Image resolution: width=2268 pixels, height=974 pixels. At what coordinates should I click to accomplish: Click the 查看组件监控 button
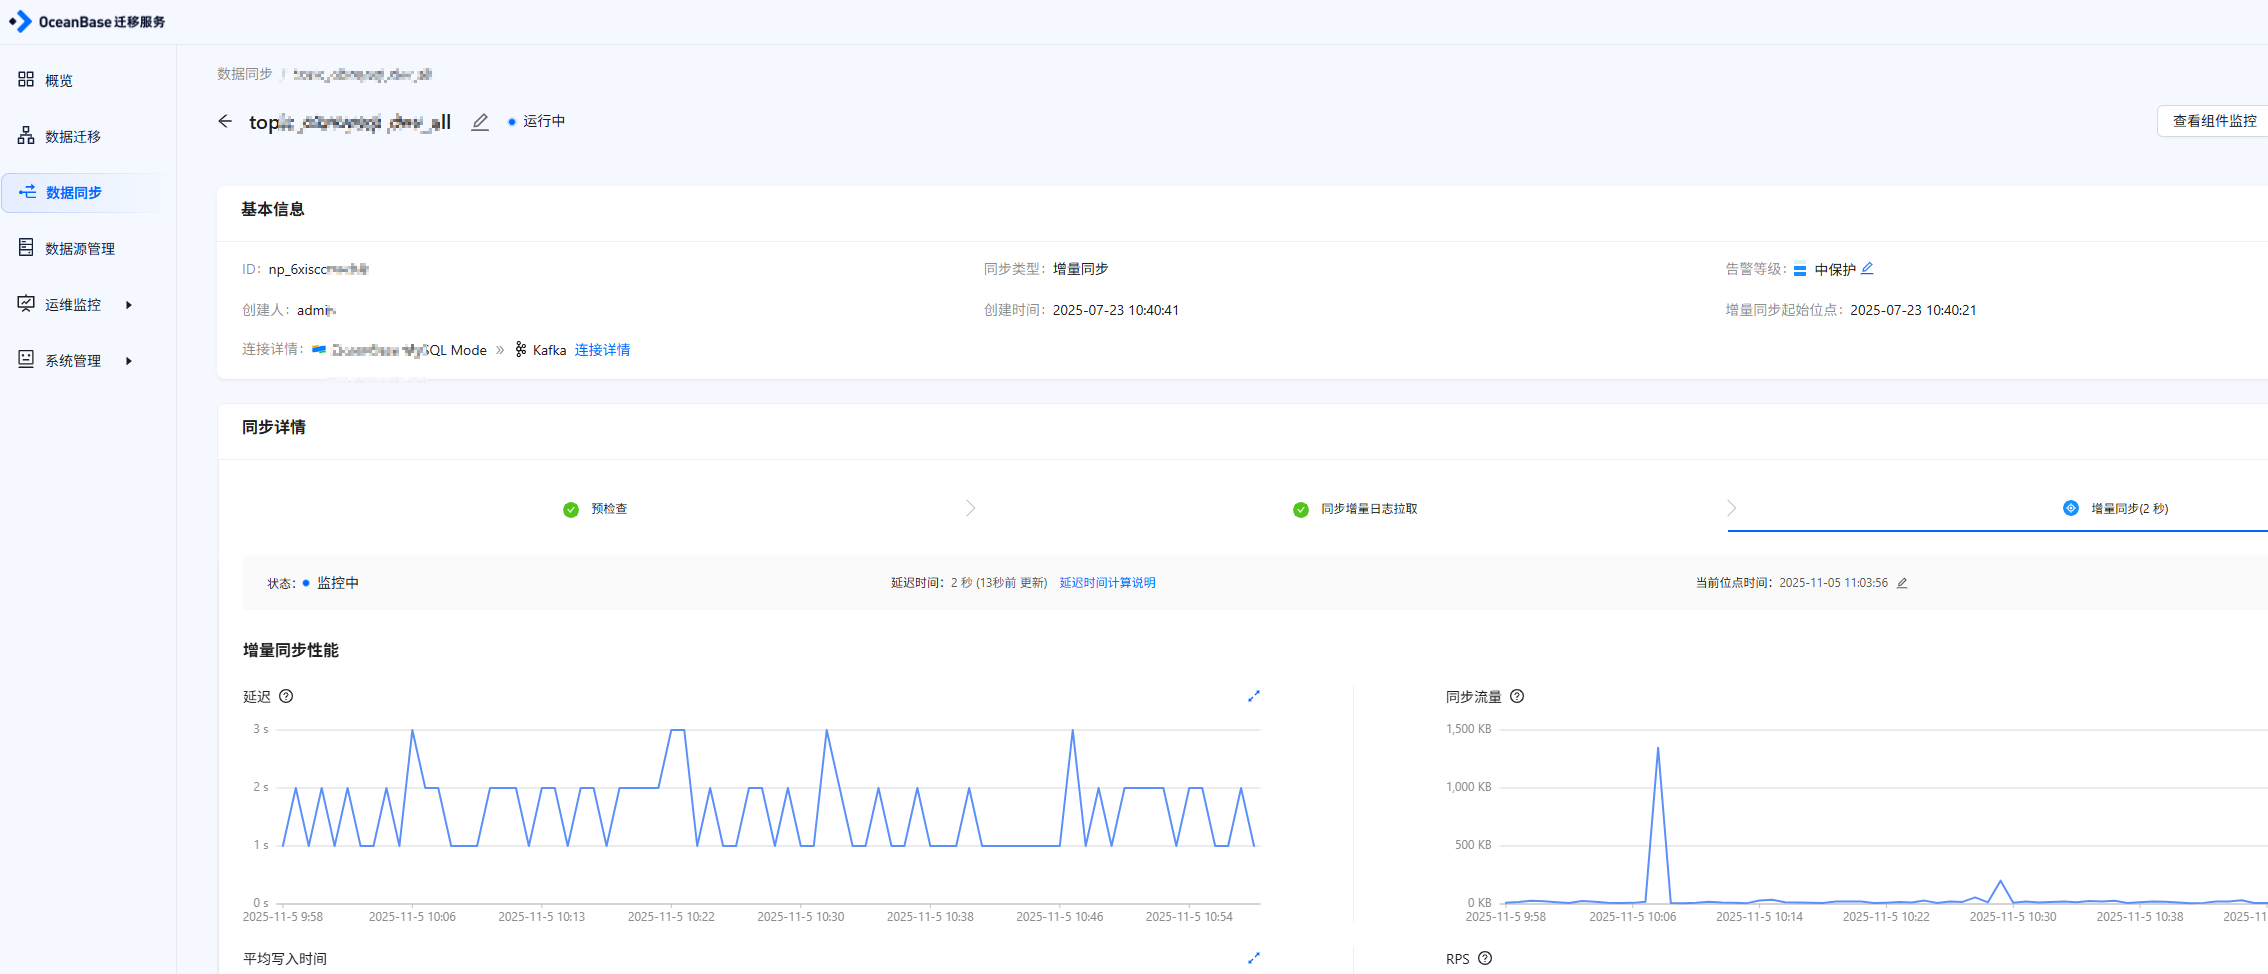(2214, 121)
